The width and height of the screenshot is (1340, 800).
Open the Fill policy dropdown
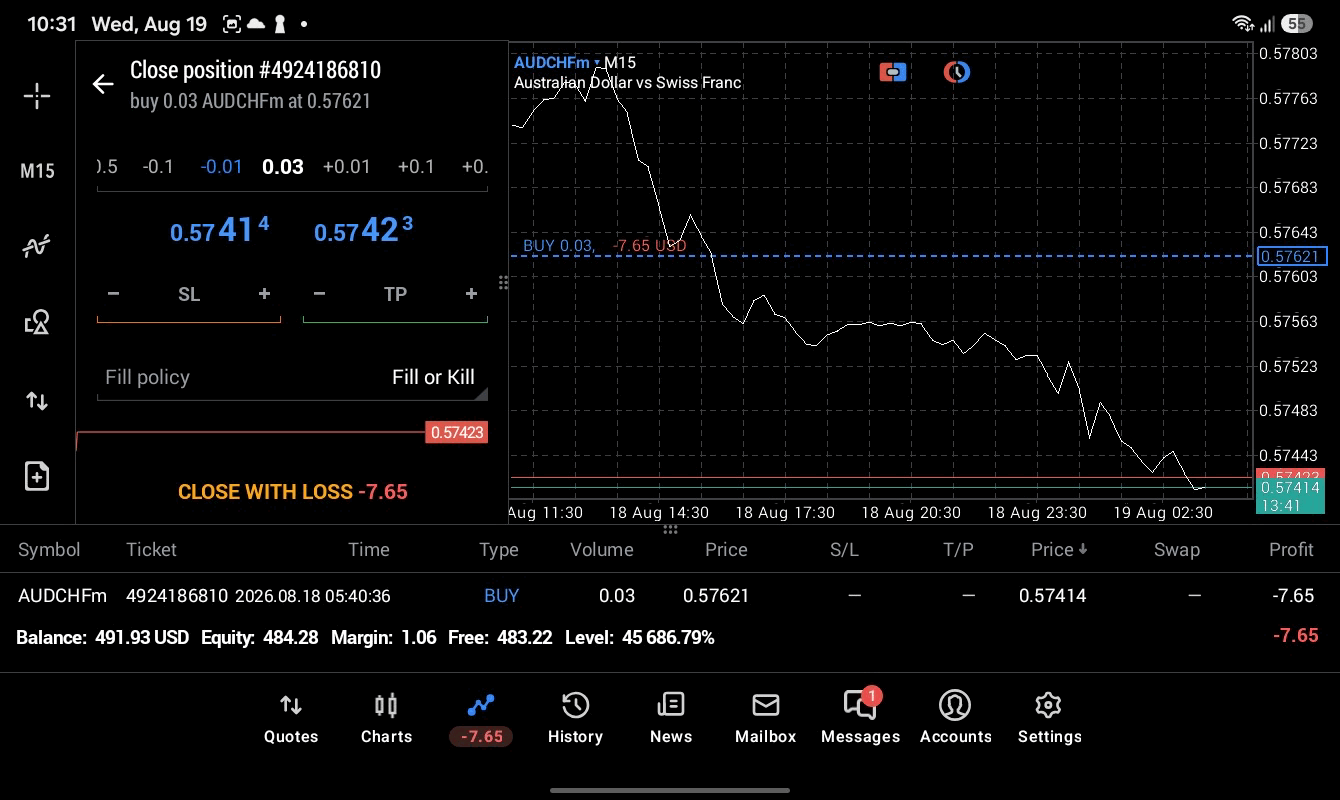point(292,377)
